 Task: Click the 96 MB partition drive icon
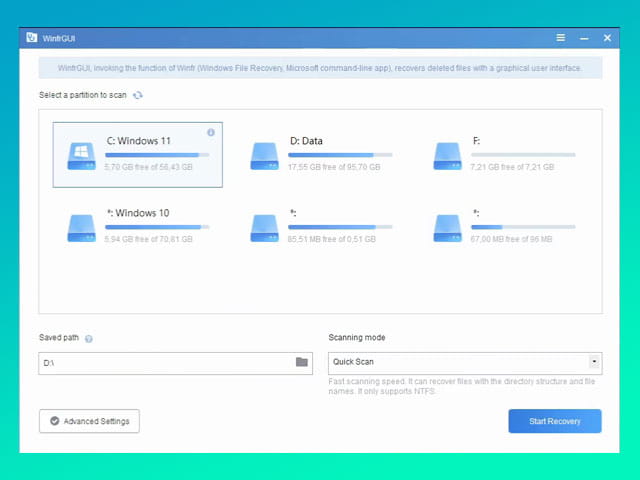point(447,228)
